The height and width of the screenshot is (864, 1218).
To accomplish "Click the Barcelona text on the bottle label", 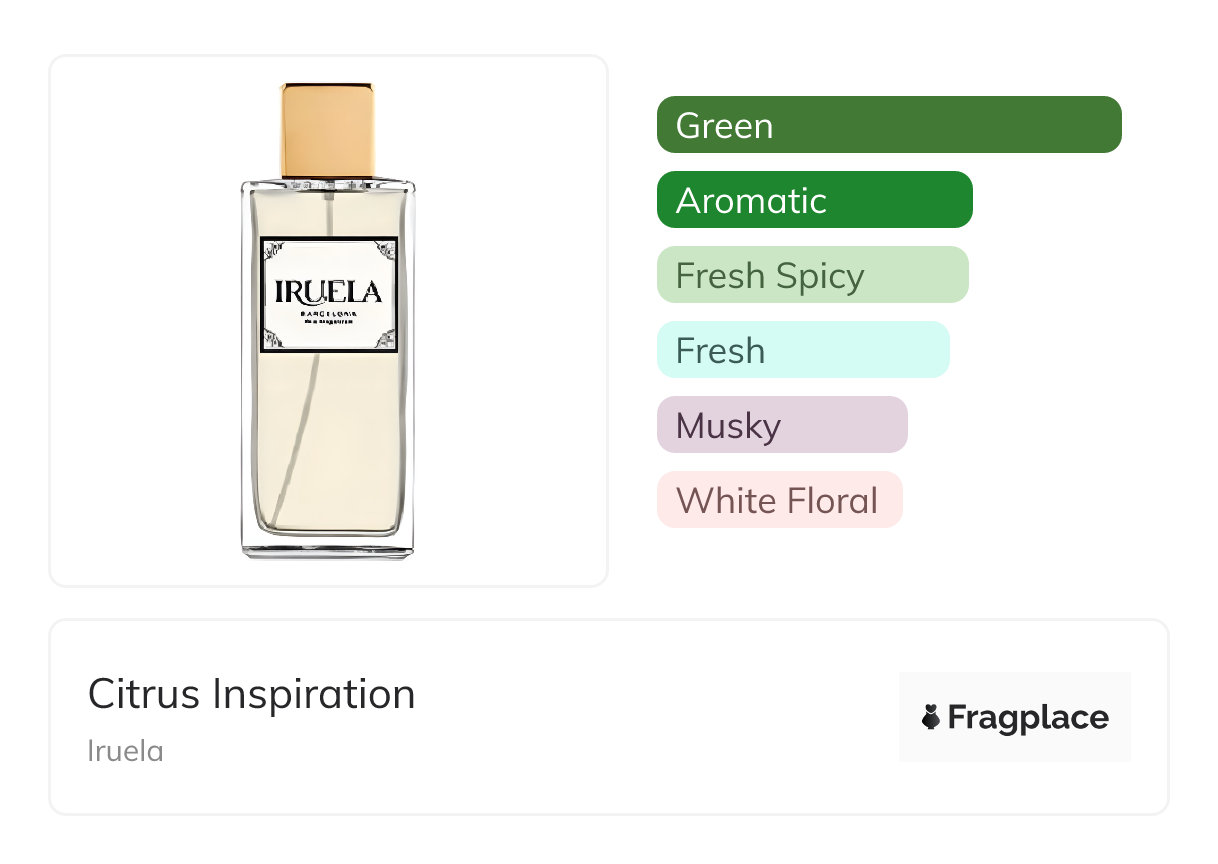I will [x=328, y=314].
